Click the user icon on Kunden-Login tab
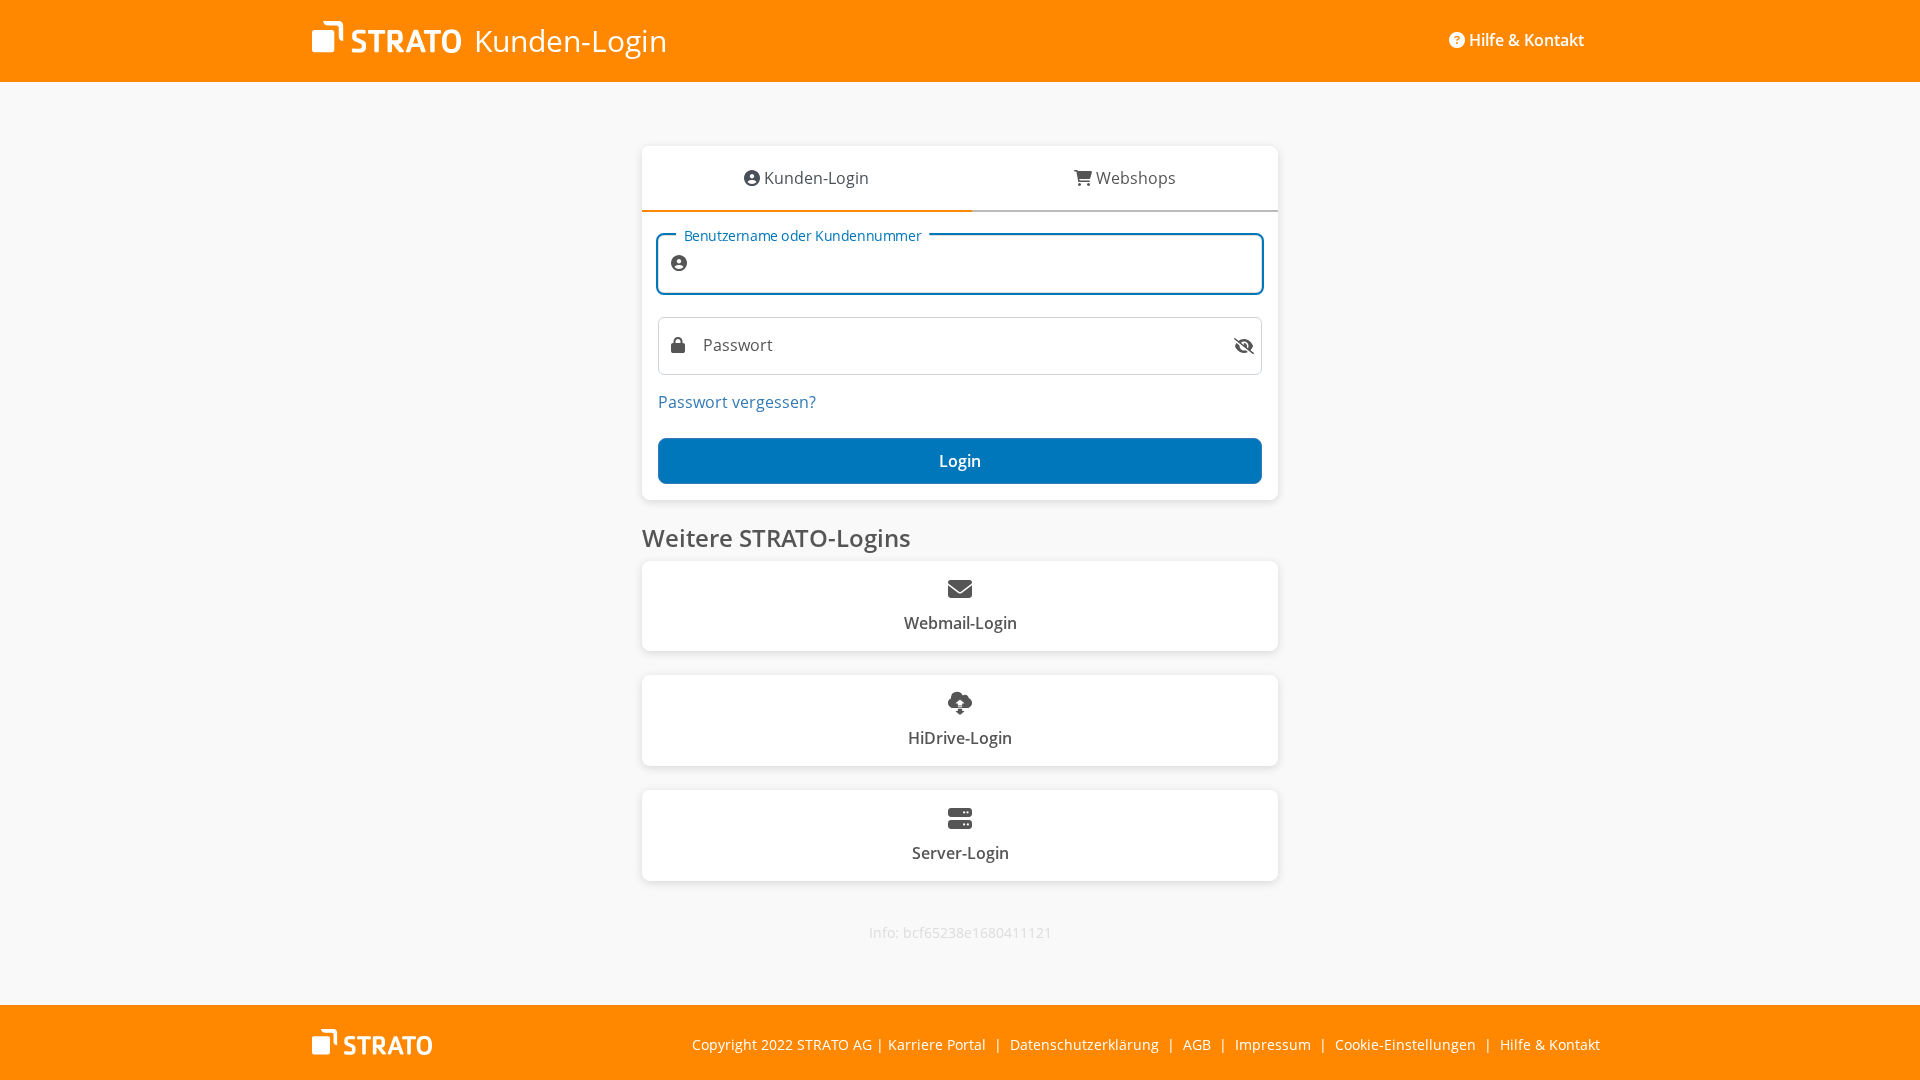 coord(752,178)
